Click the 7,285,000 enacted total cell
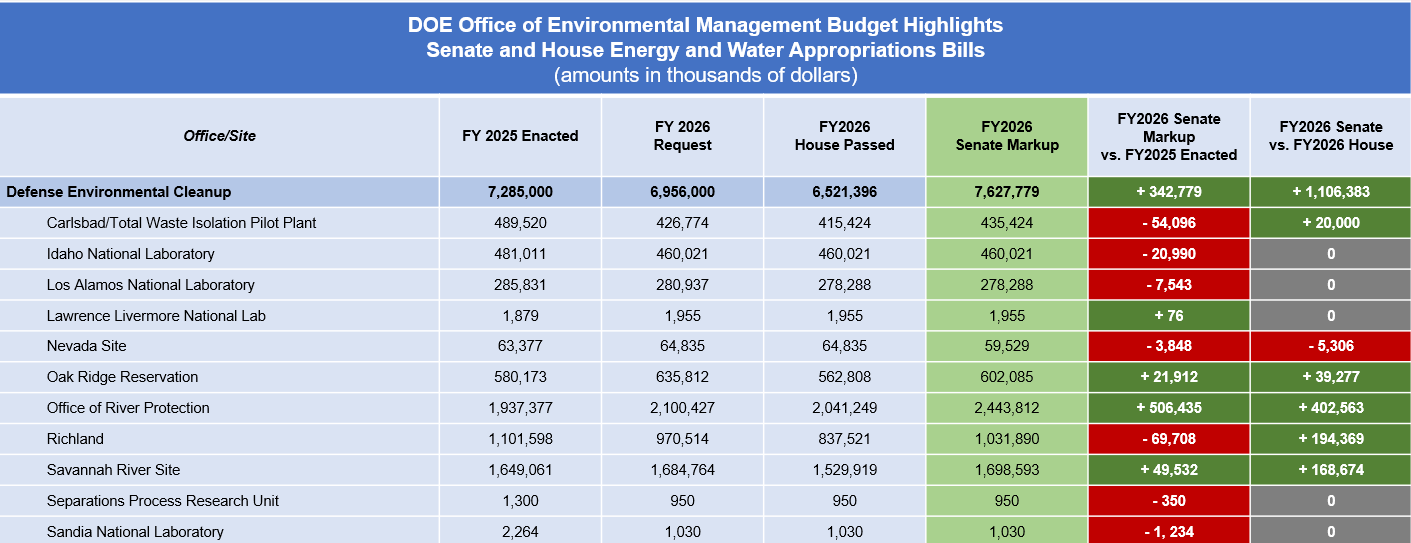The image size is (1411, 543). coord(520,192)
